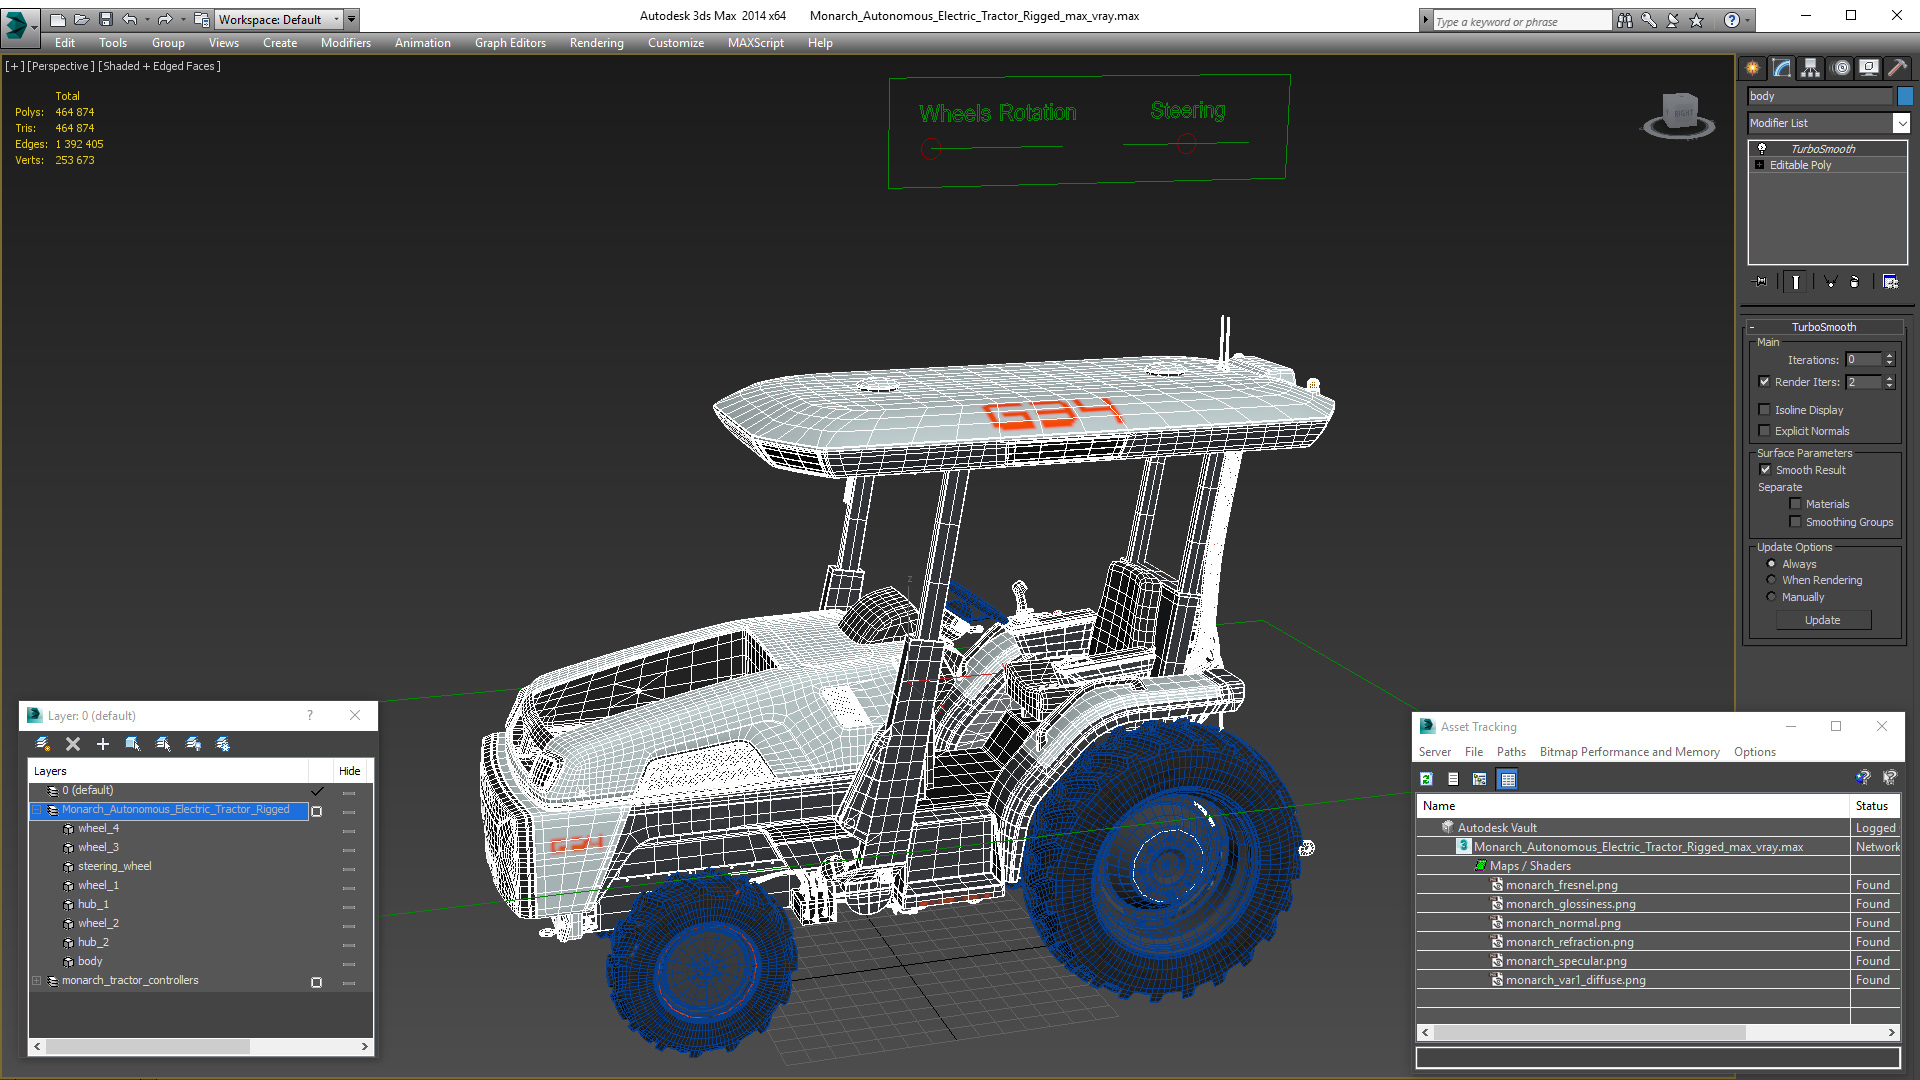
Task: Click the Subscription Center key icon
Action: coord(1649,20)
